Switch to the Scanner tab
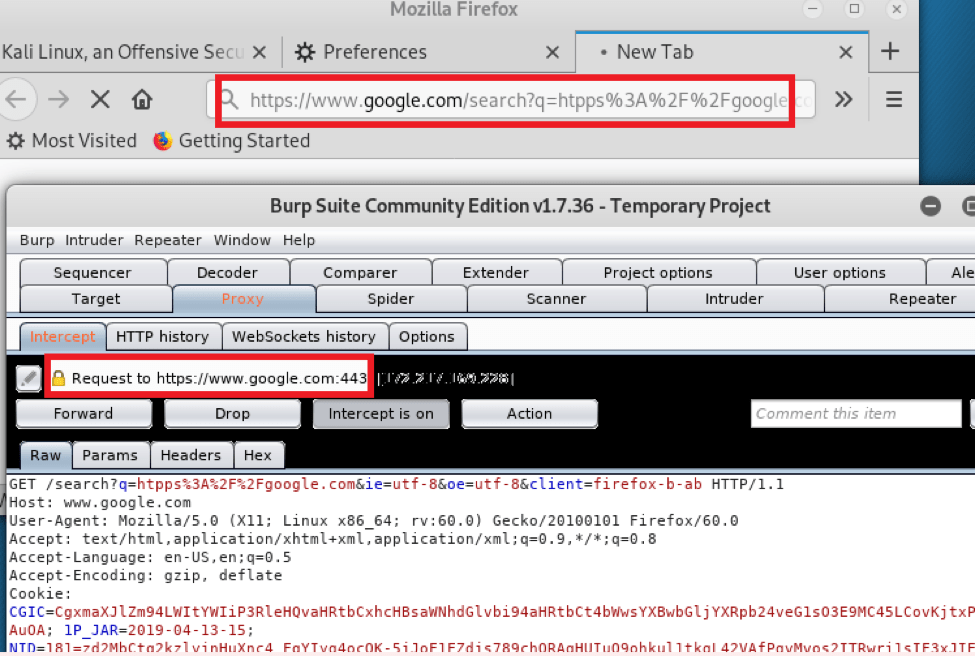The width and height of the screenshot is (975, 656). click(557, 299)
